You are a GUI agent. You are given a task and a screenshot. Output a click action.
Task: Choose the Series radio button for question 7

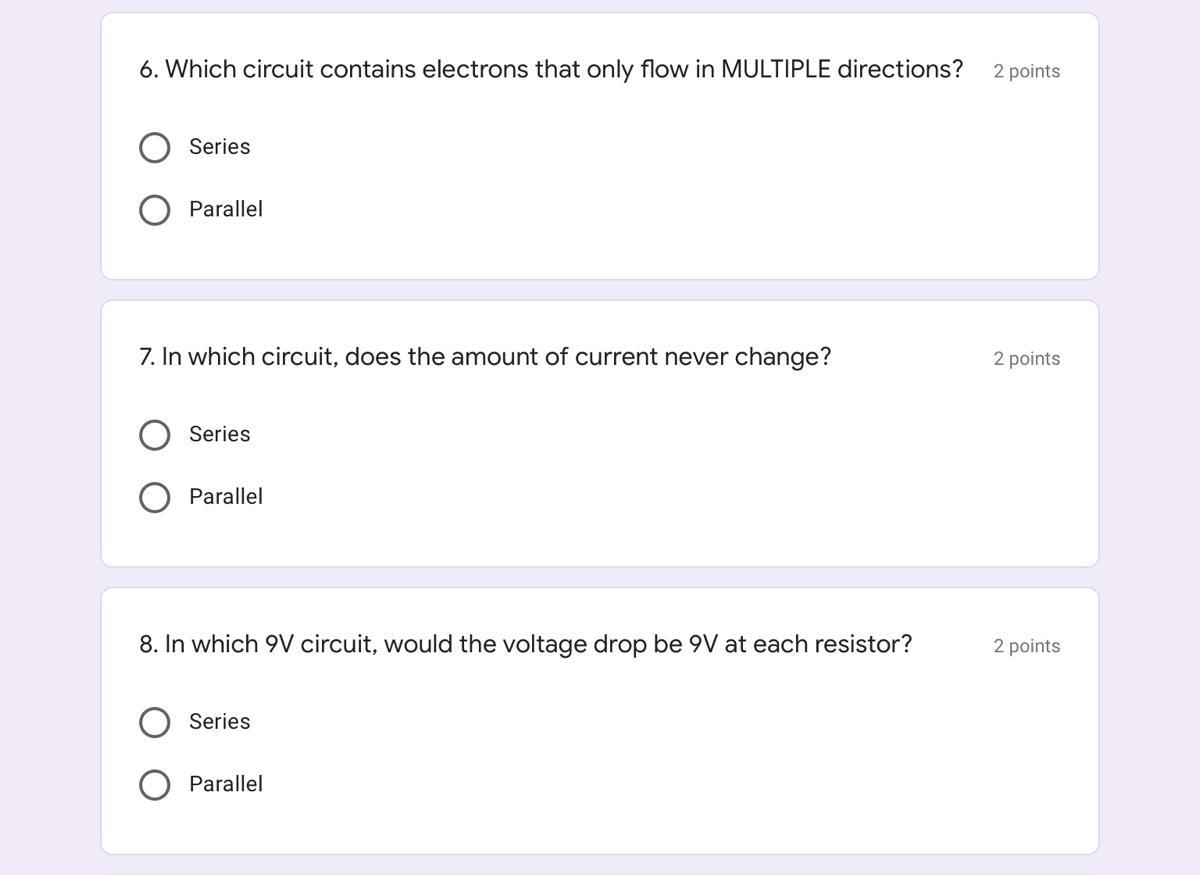154,435
